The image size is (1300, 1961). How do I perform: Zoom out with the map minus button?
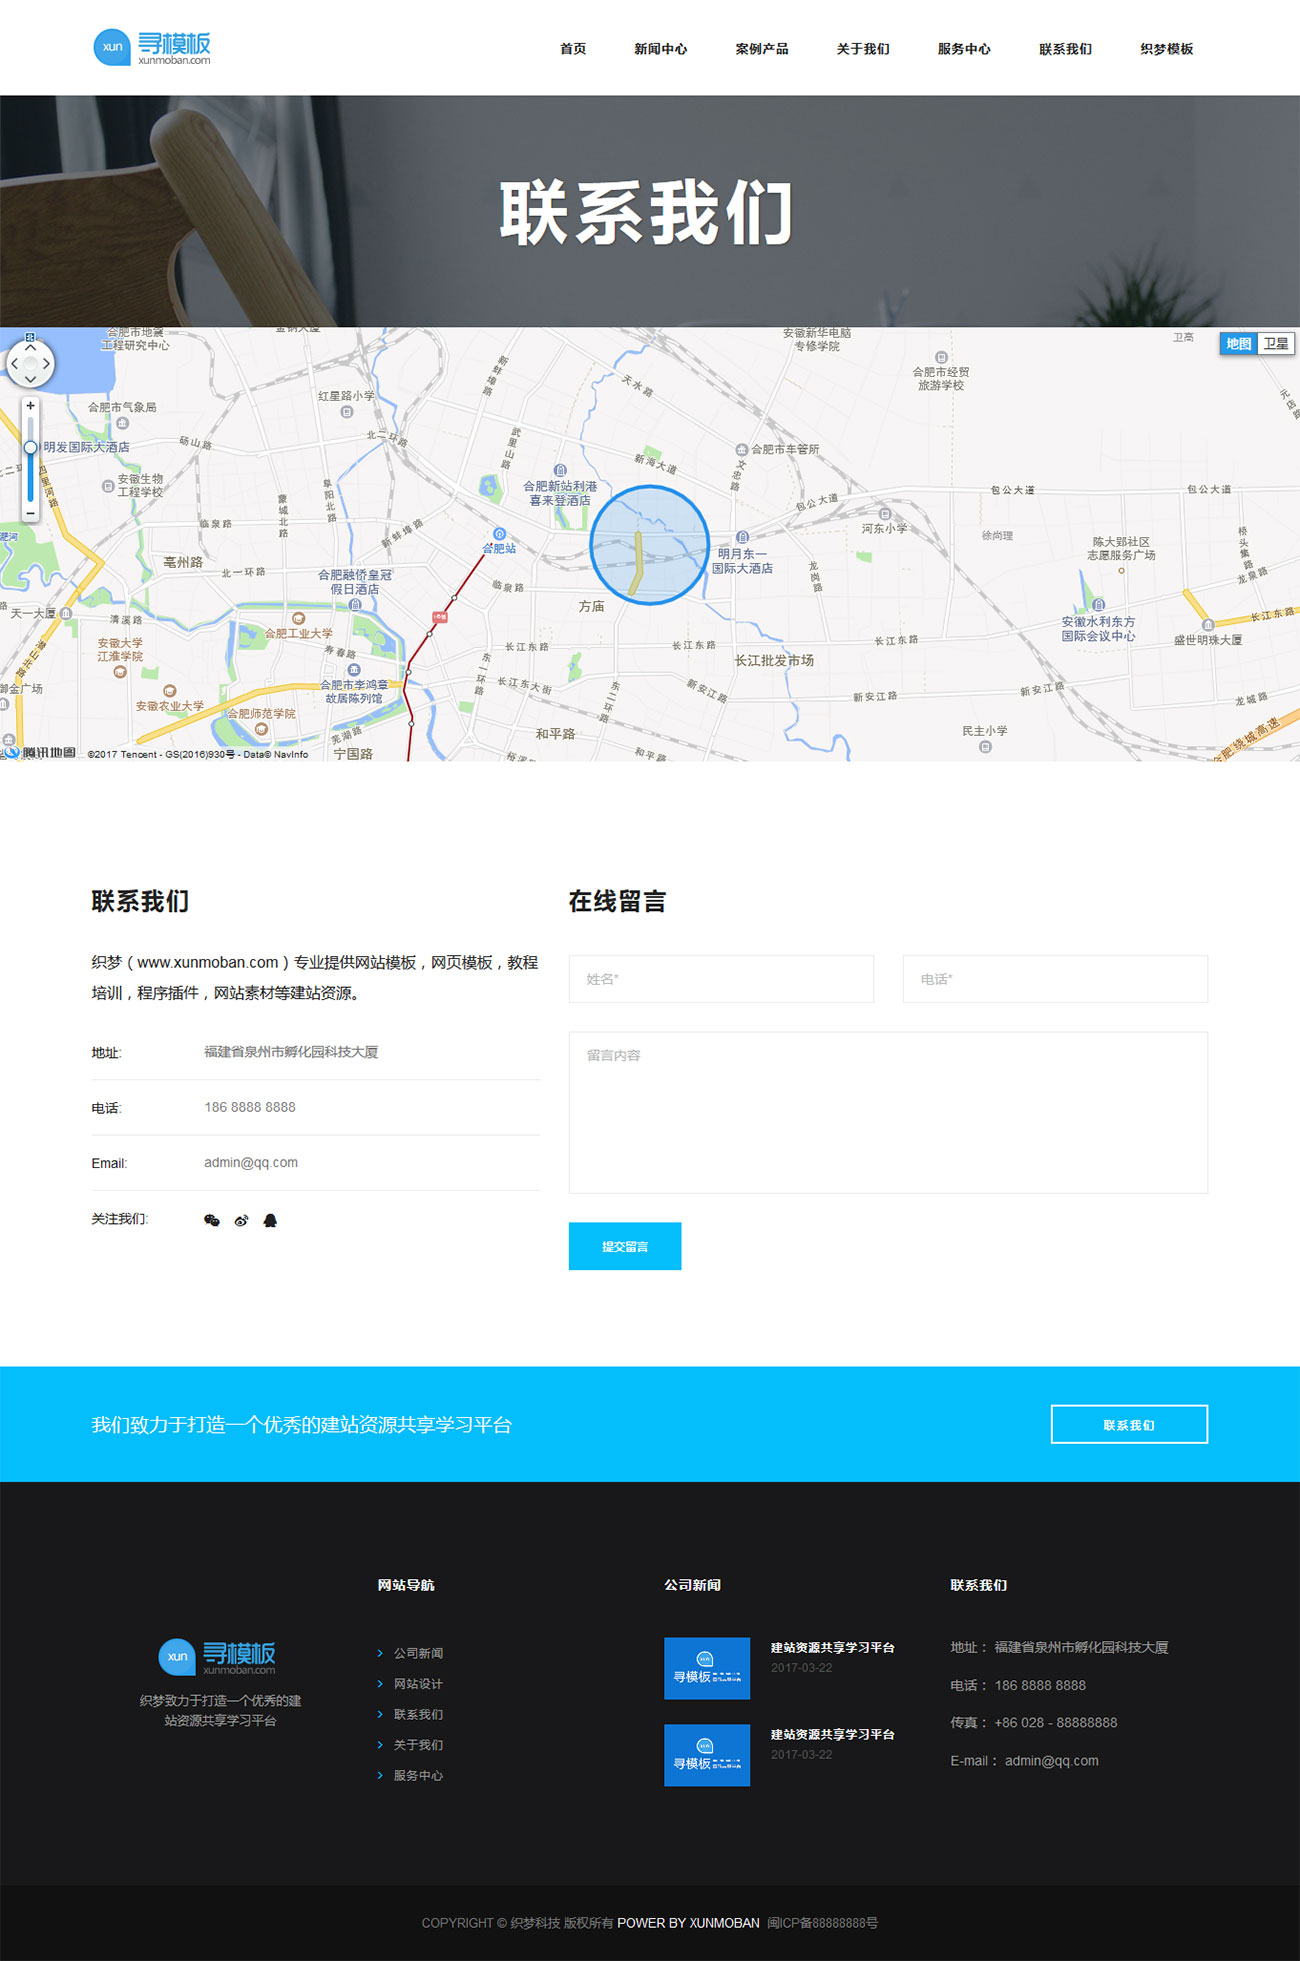[30, 513]
